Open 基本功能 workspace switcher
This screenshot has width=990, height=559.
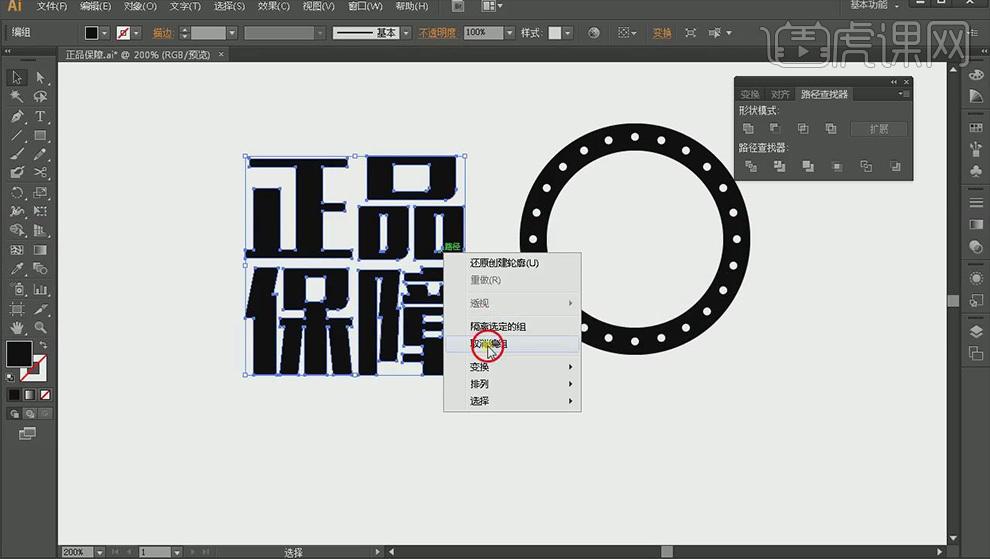(x=874, y=5)
